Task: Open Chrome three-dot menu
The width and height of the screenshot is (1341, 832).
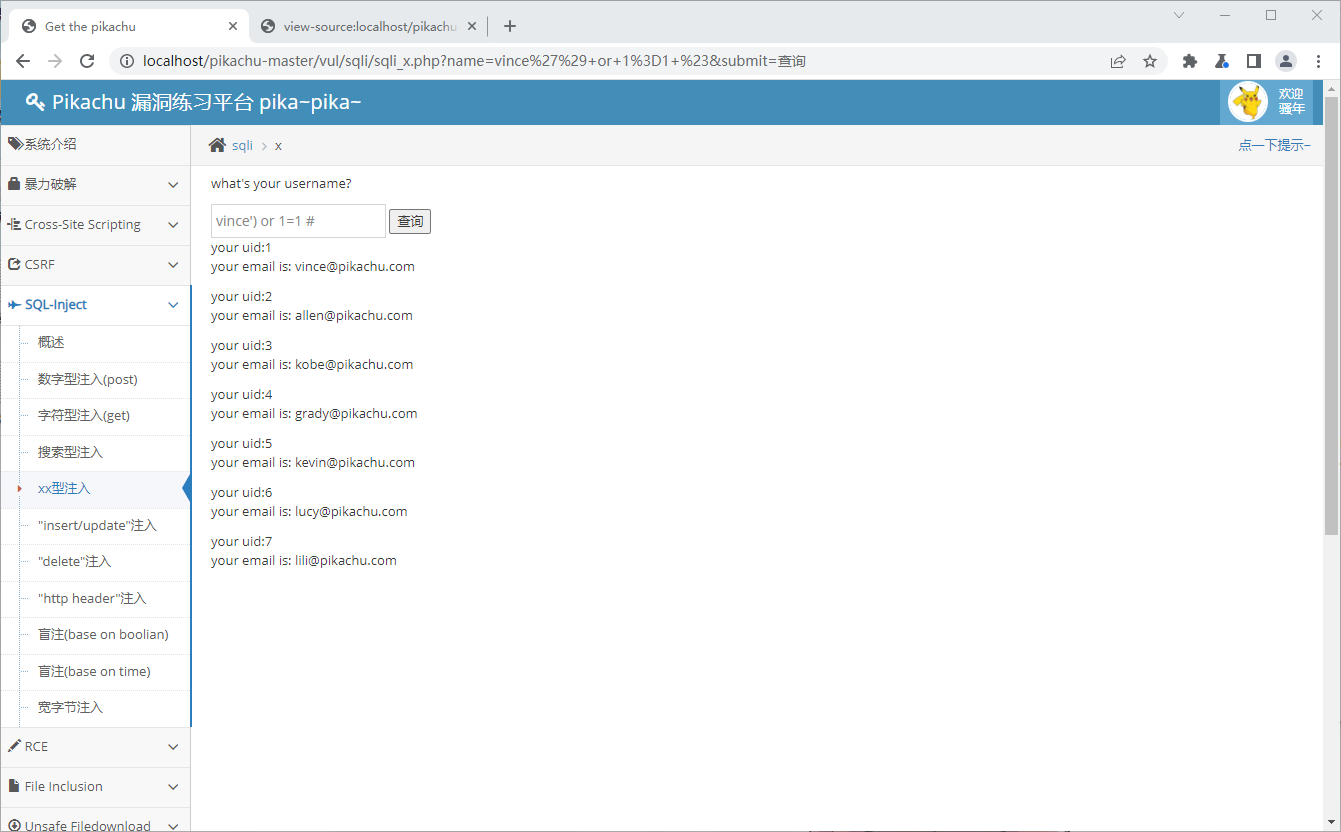Action: point(1318,61)
